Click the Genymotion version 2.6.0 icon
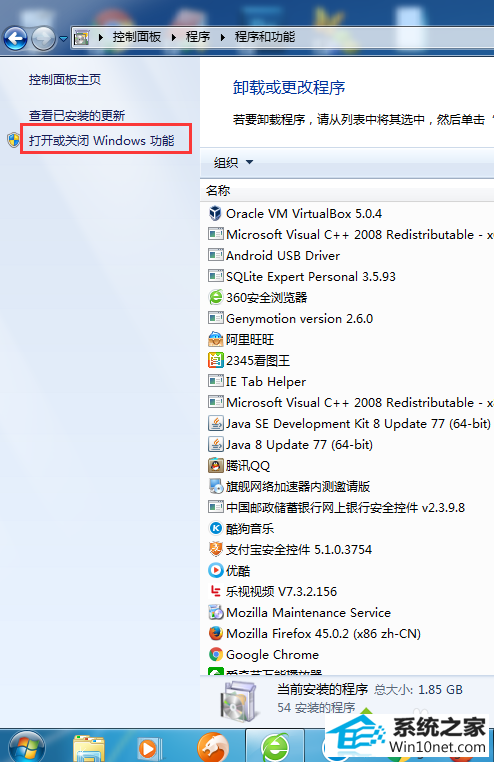This screenshot has width=494, height=762. pos(215,318)
